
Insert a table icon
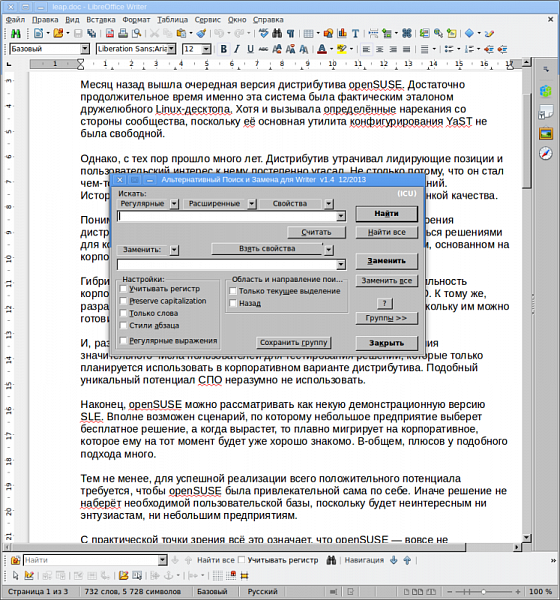click(x=309, y=34)
